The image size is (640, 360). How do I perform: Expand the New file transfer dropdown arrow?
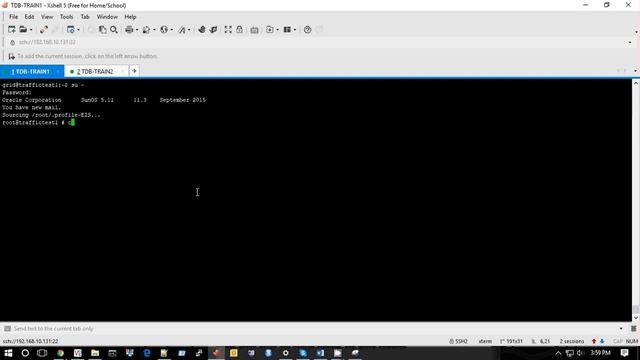click(x=278, y=30)
